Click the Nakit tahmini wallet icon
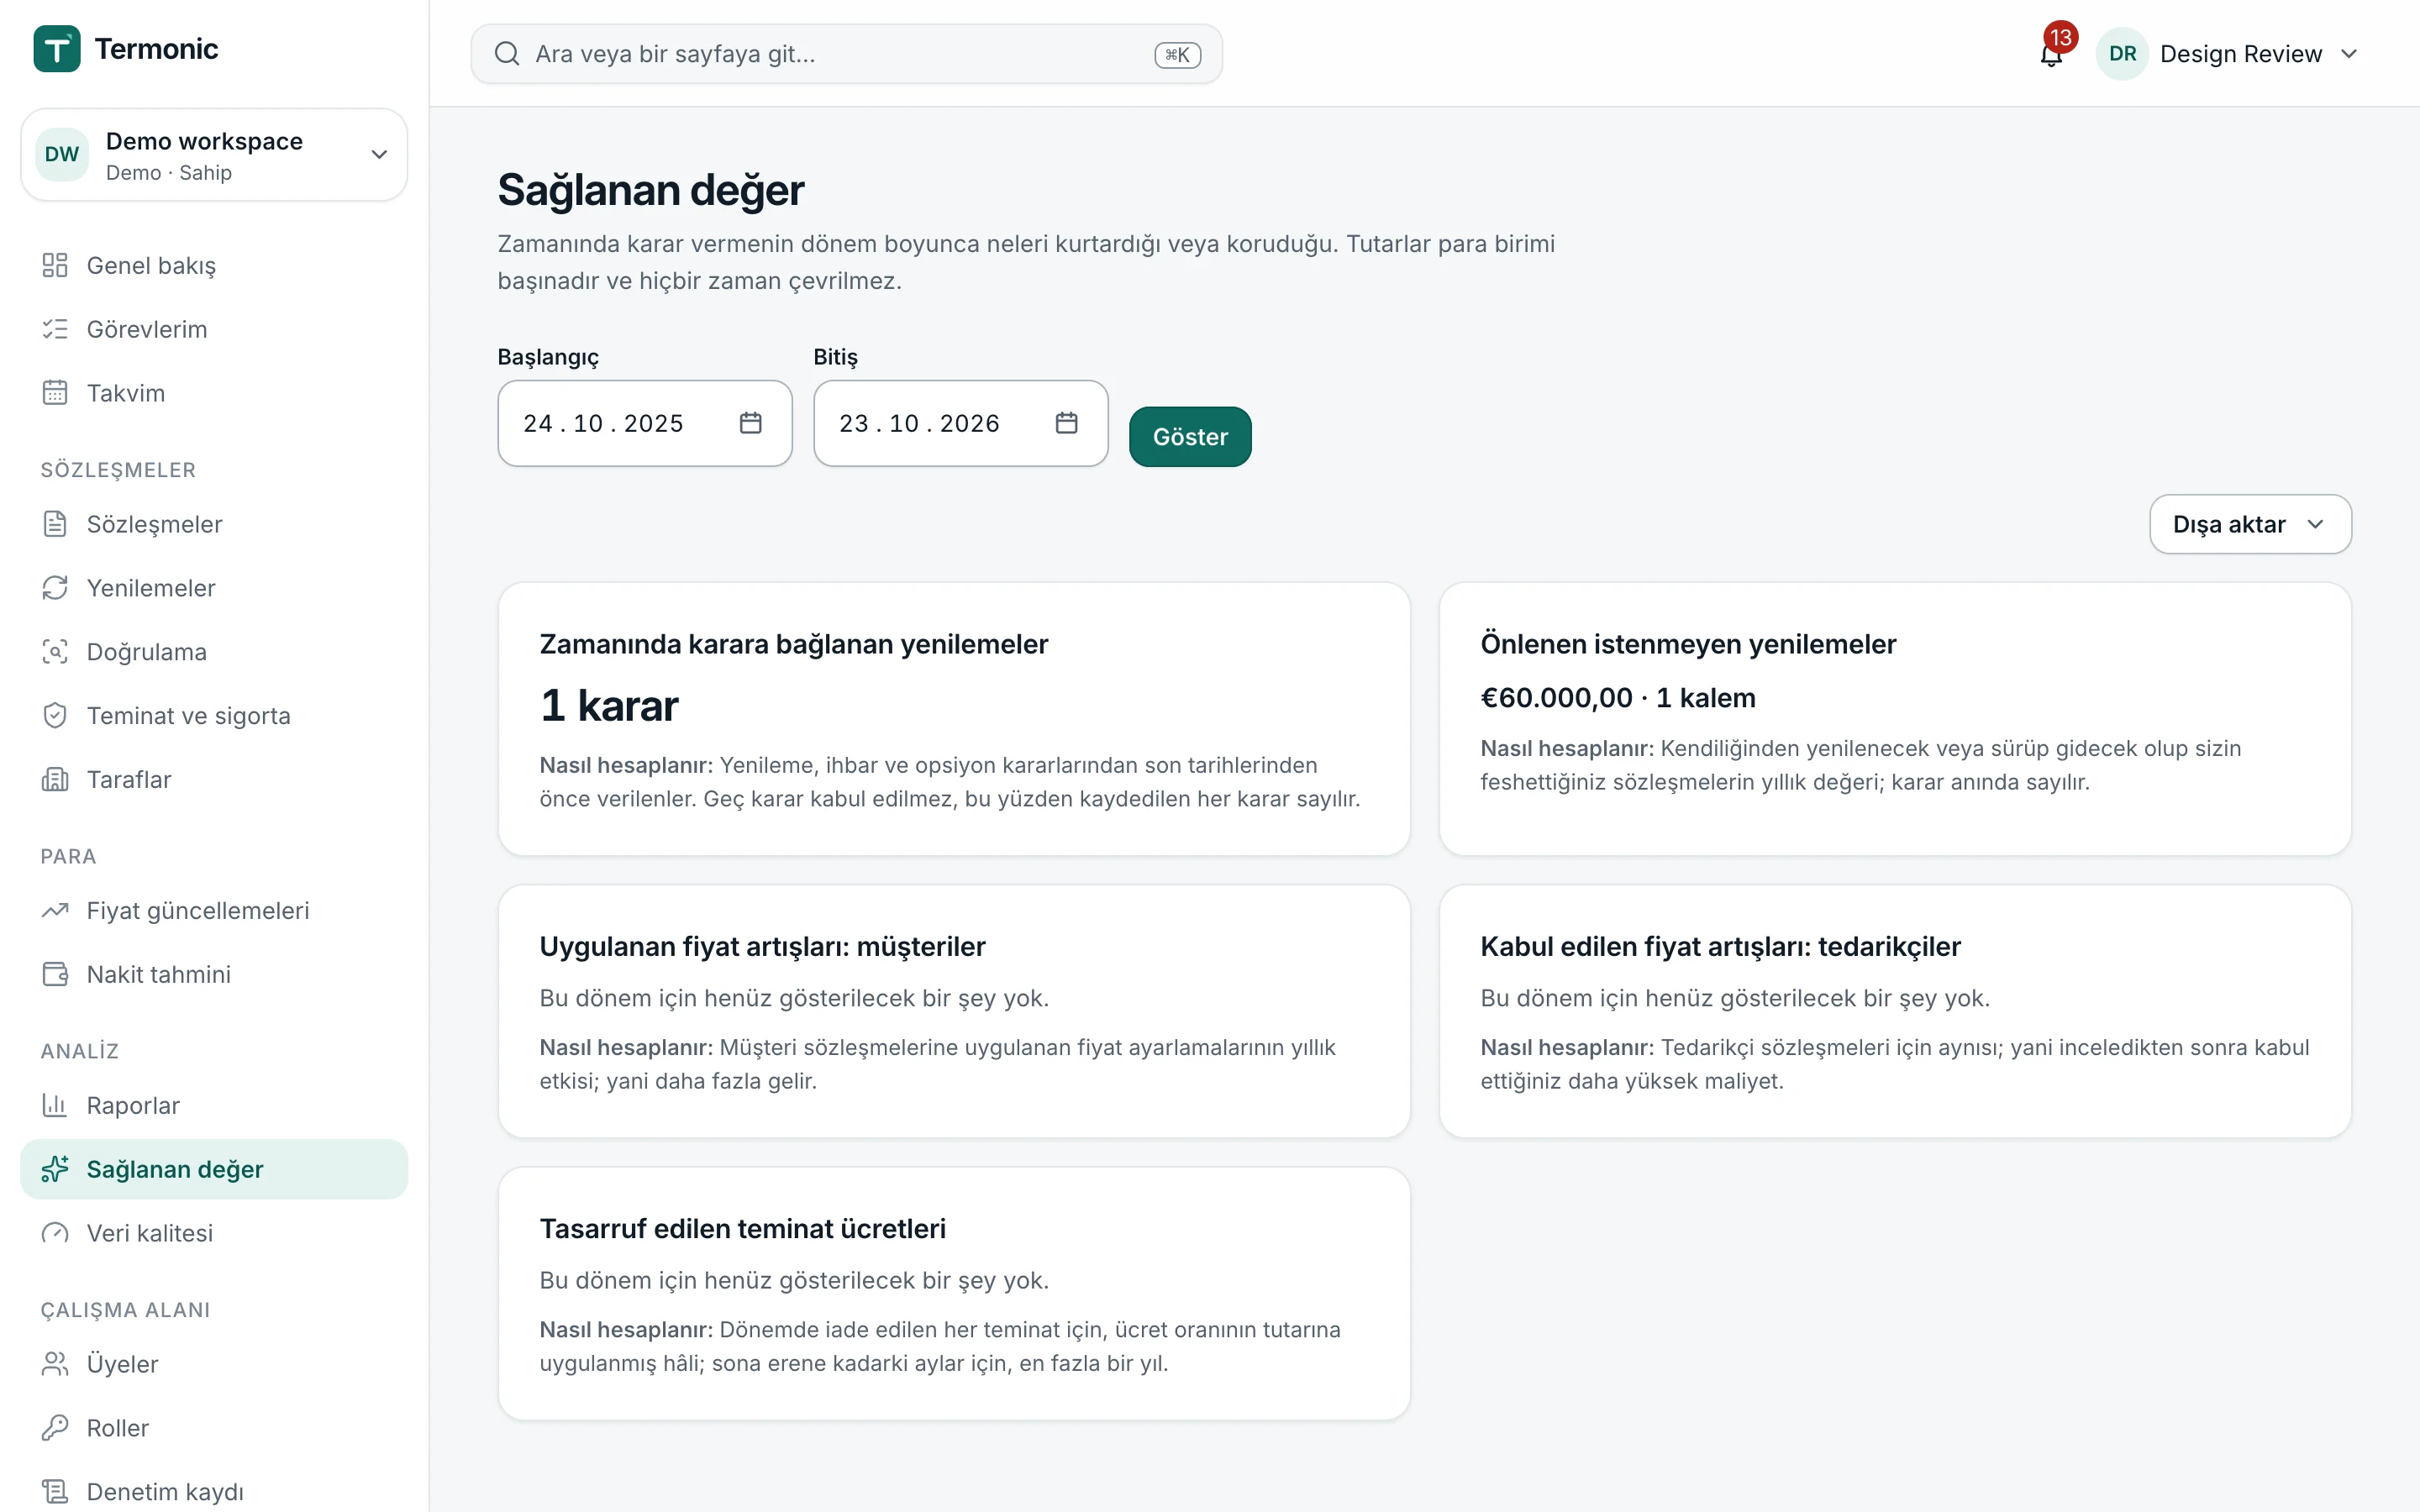Viewport: 2420px width, 1512px height. [55, 975]
